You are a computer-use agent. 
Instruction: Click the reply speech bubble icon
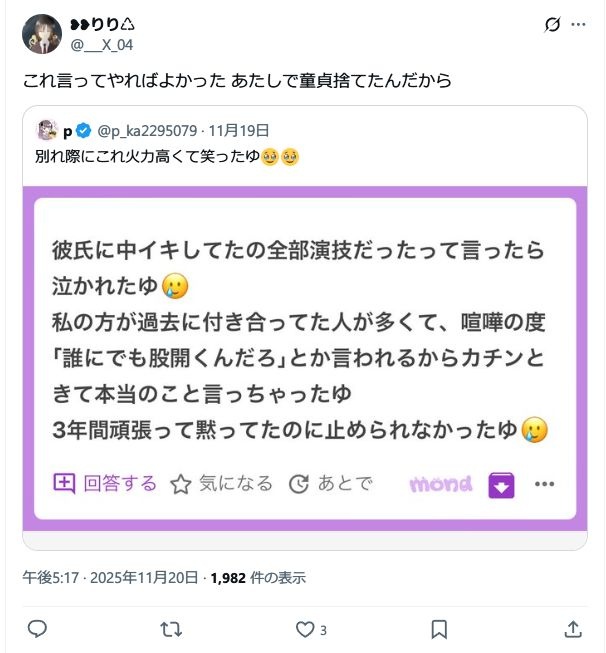point(36,629)
